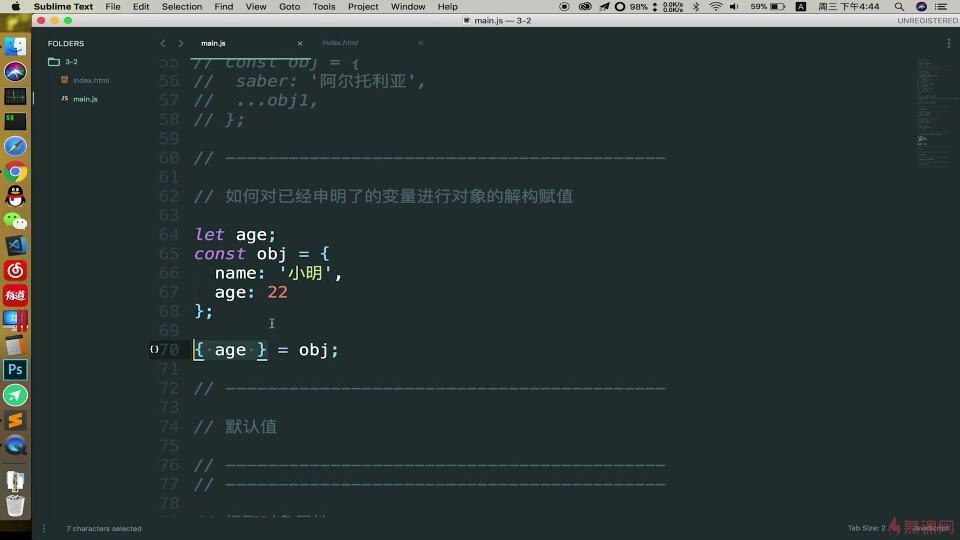
Task: Select main.js in the sidebar
Action: (x=85, y=99)
